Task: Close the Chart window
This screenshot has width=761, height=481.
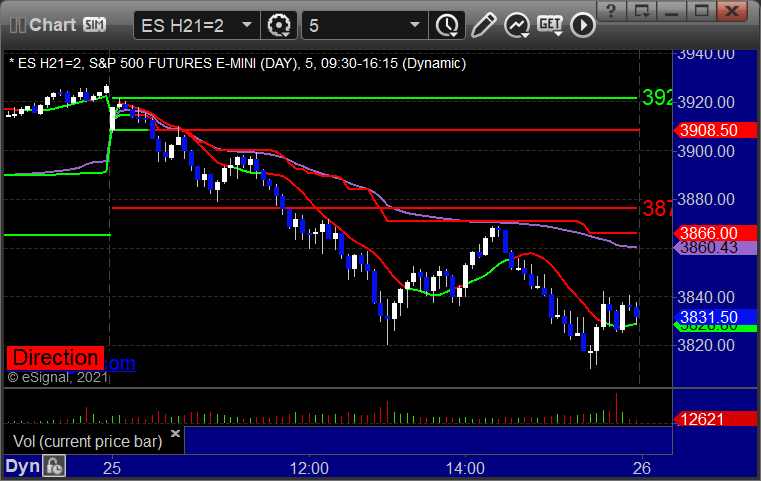Action: 732,11
